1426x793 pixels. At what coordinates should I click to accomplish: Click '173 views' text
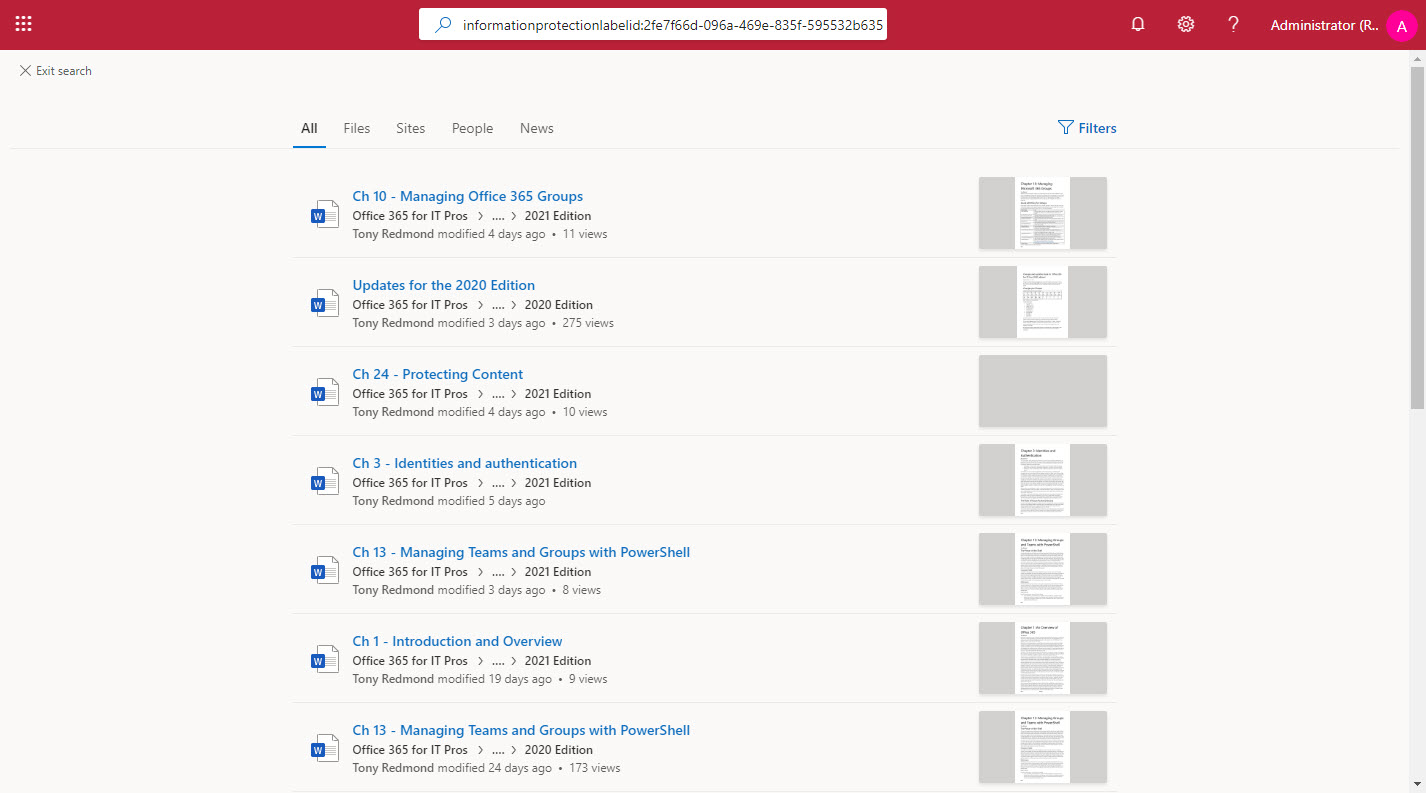[595, 768]
